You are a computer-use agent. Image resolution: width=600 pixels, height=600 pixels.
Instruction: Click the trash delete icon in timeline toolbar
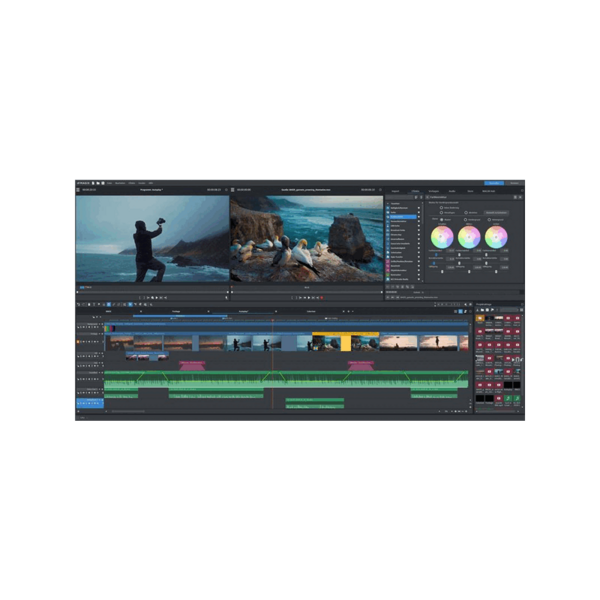tap(89, 304)
